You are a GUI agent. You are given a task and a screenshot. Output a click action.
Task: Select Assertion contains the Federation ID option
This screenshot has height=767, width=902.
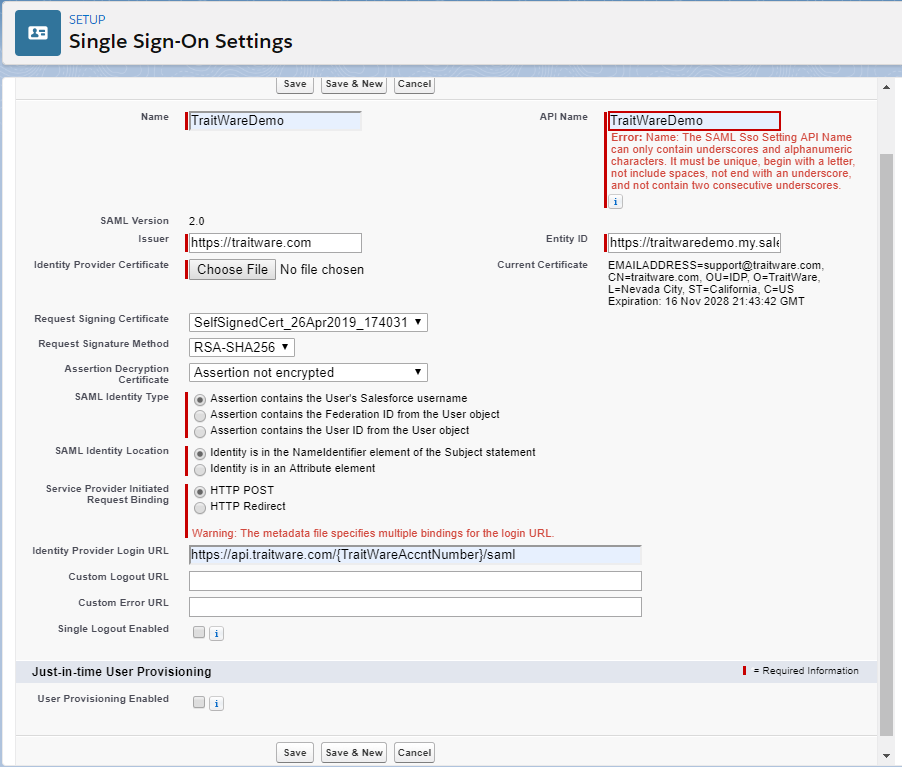[x=200, y=415]
